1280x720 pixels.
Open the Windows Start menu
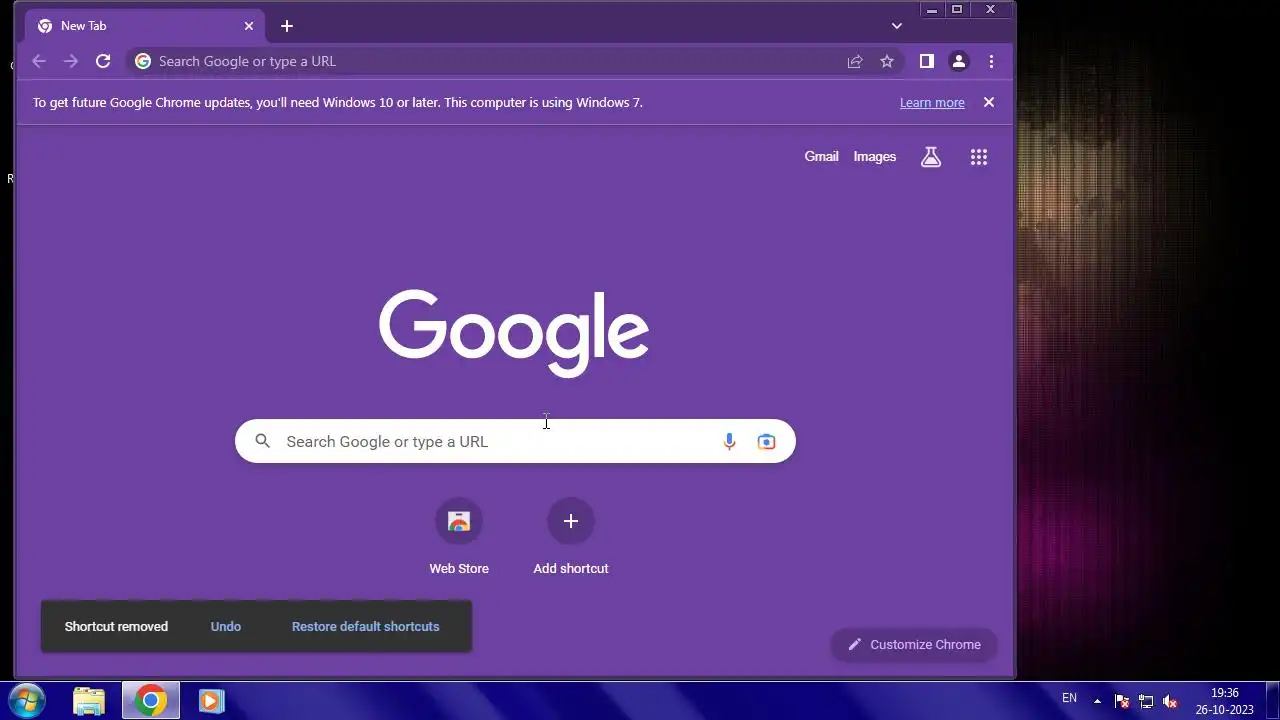[27, 701]
